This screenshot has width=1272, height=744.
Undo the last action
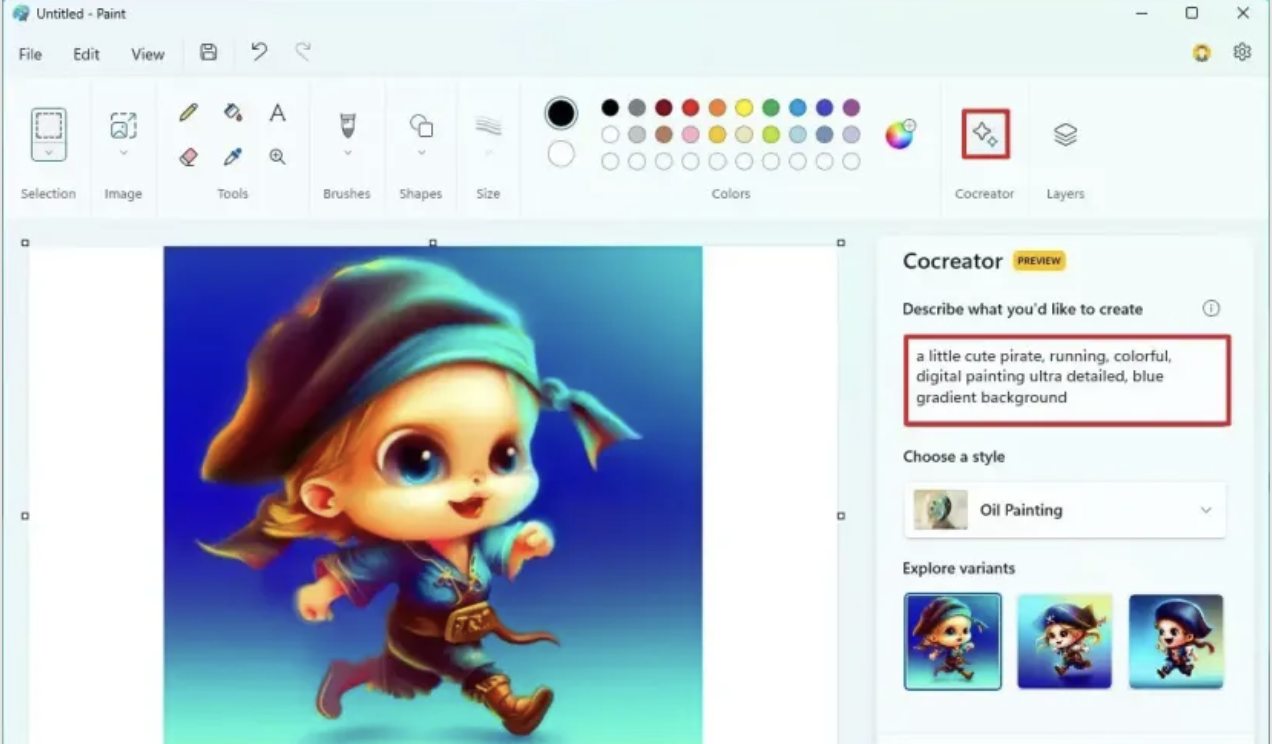tap(259, 52)
